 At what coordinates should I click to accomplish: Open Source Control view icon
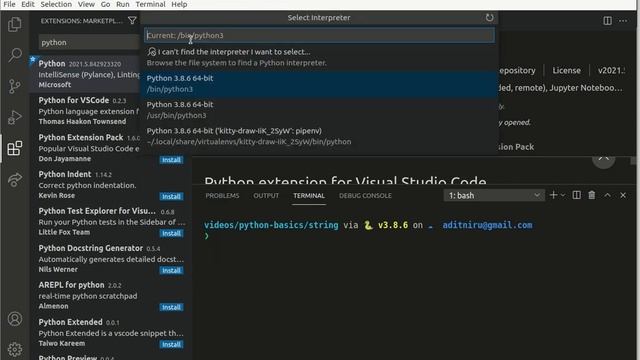click(x=15, y=86)
